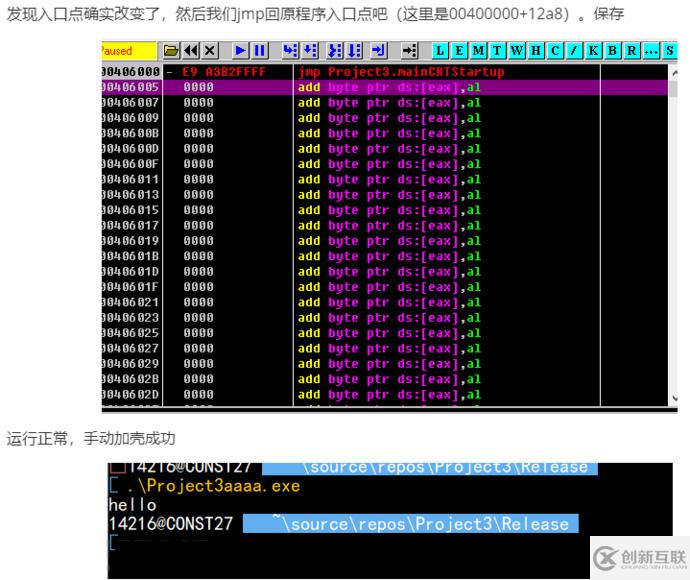The height and width of the screenshot is (580, 690).
Task: Open the Patches window (/)
Action: pos(574,51)
